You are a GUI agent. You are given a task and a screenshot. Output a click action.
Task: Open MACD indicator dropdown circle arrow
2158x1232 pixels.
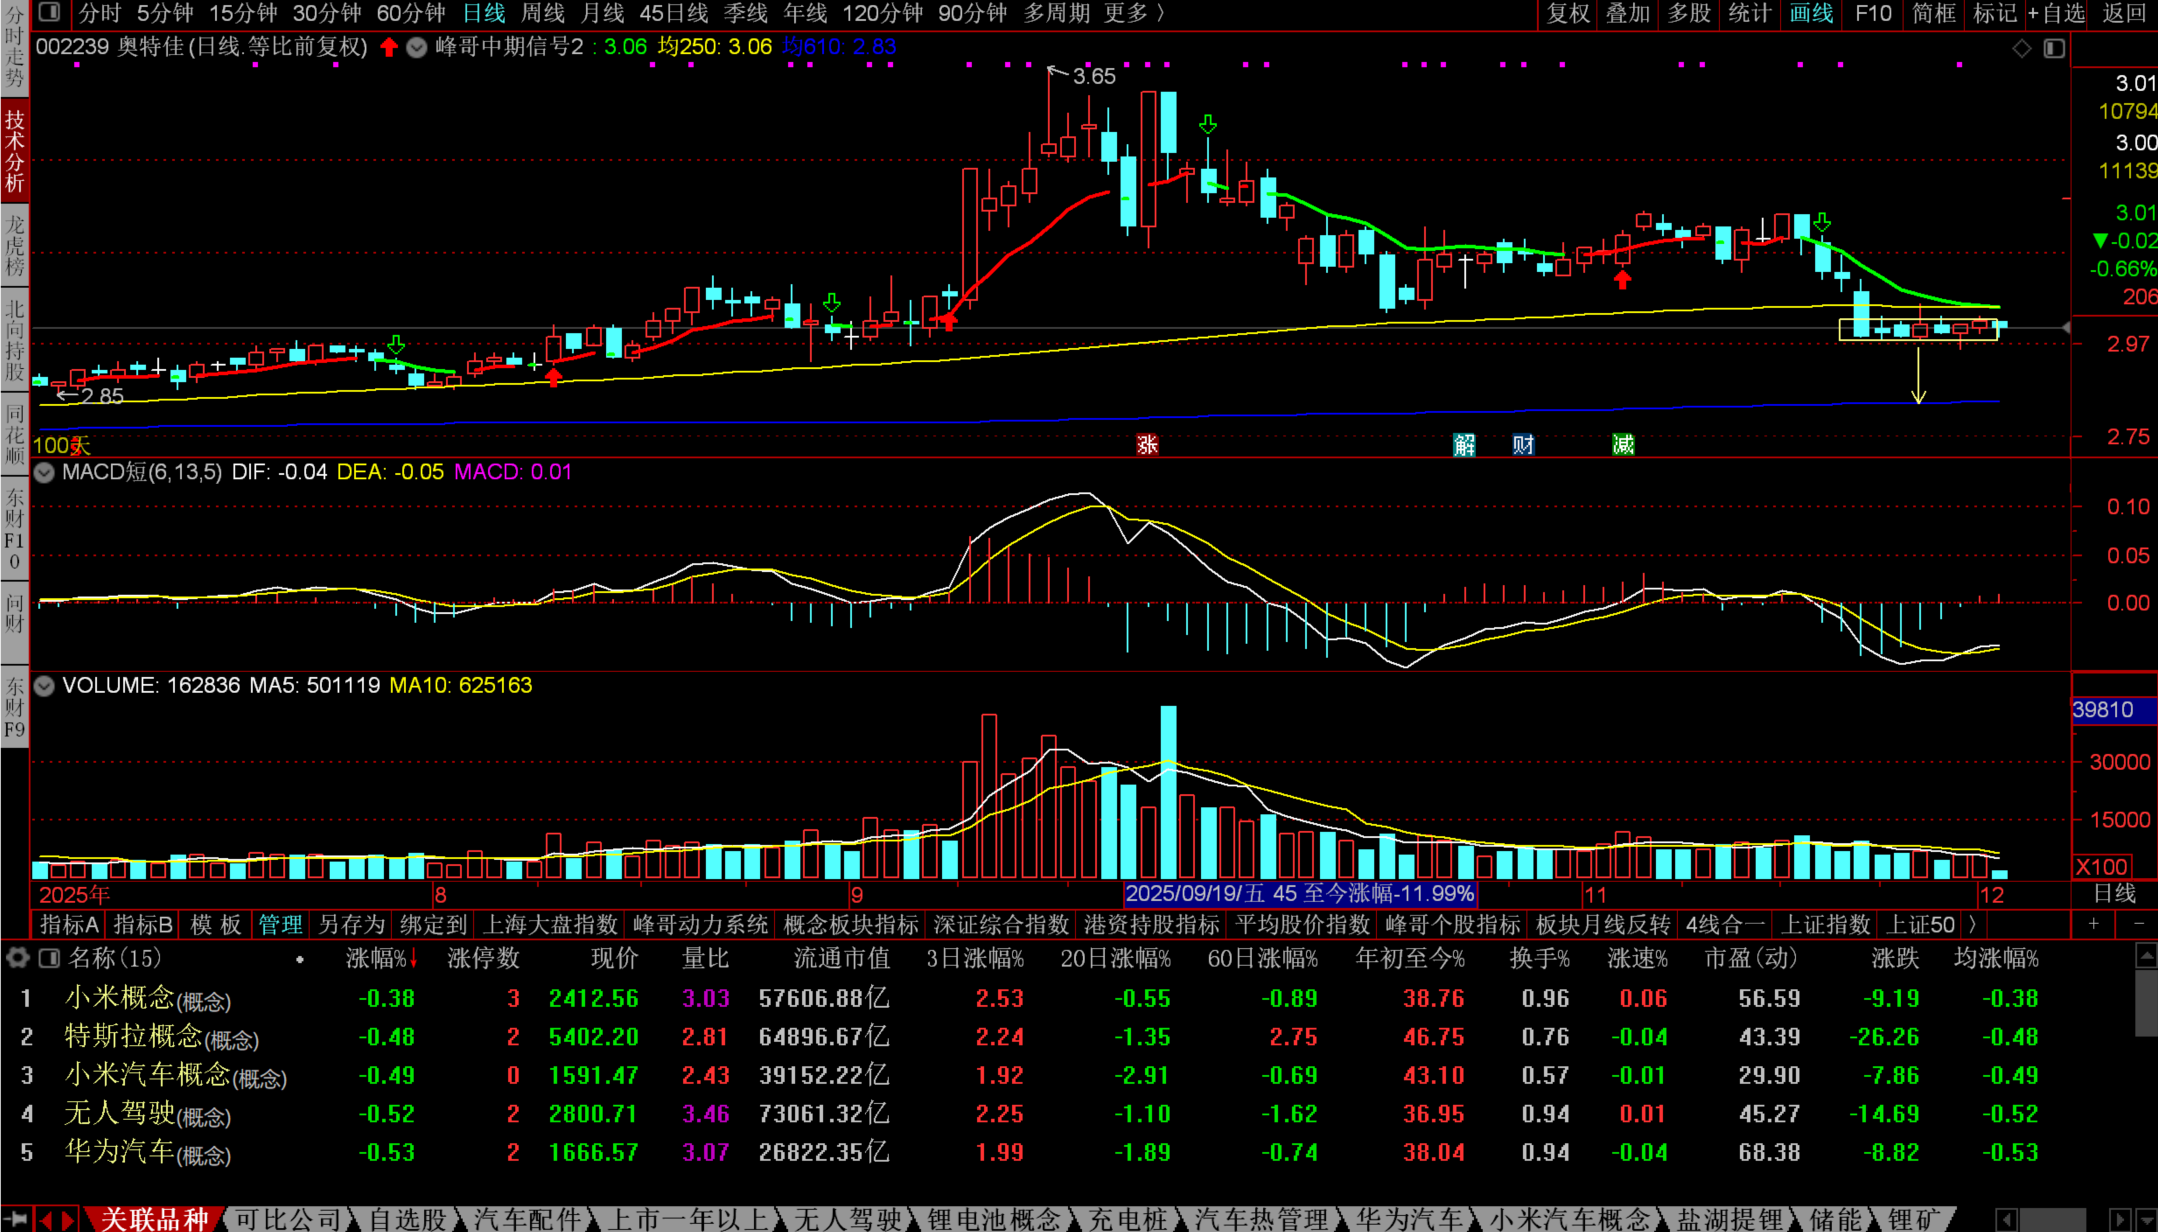pyautogui.click(x=45, y=472)
